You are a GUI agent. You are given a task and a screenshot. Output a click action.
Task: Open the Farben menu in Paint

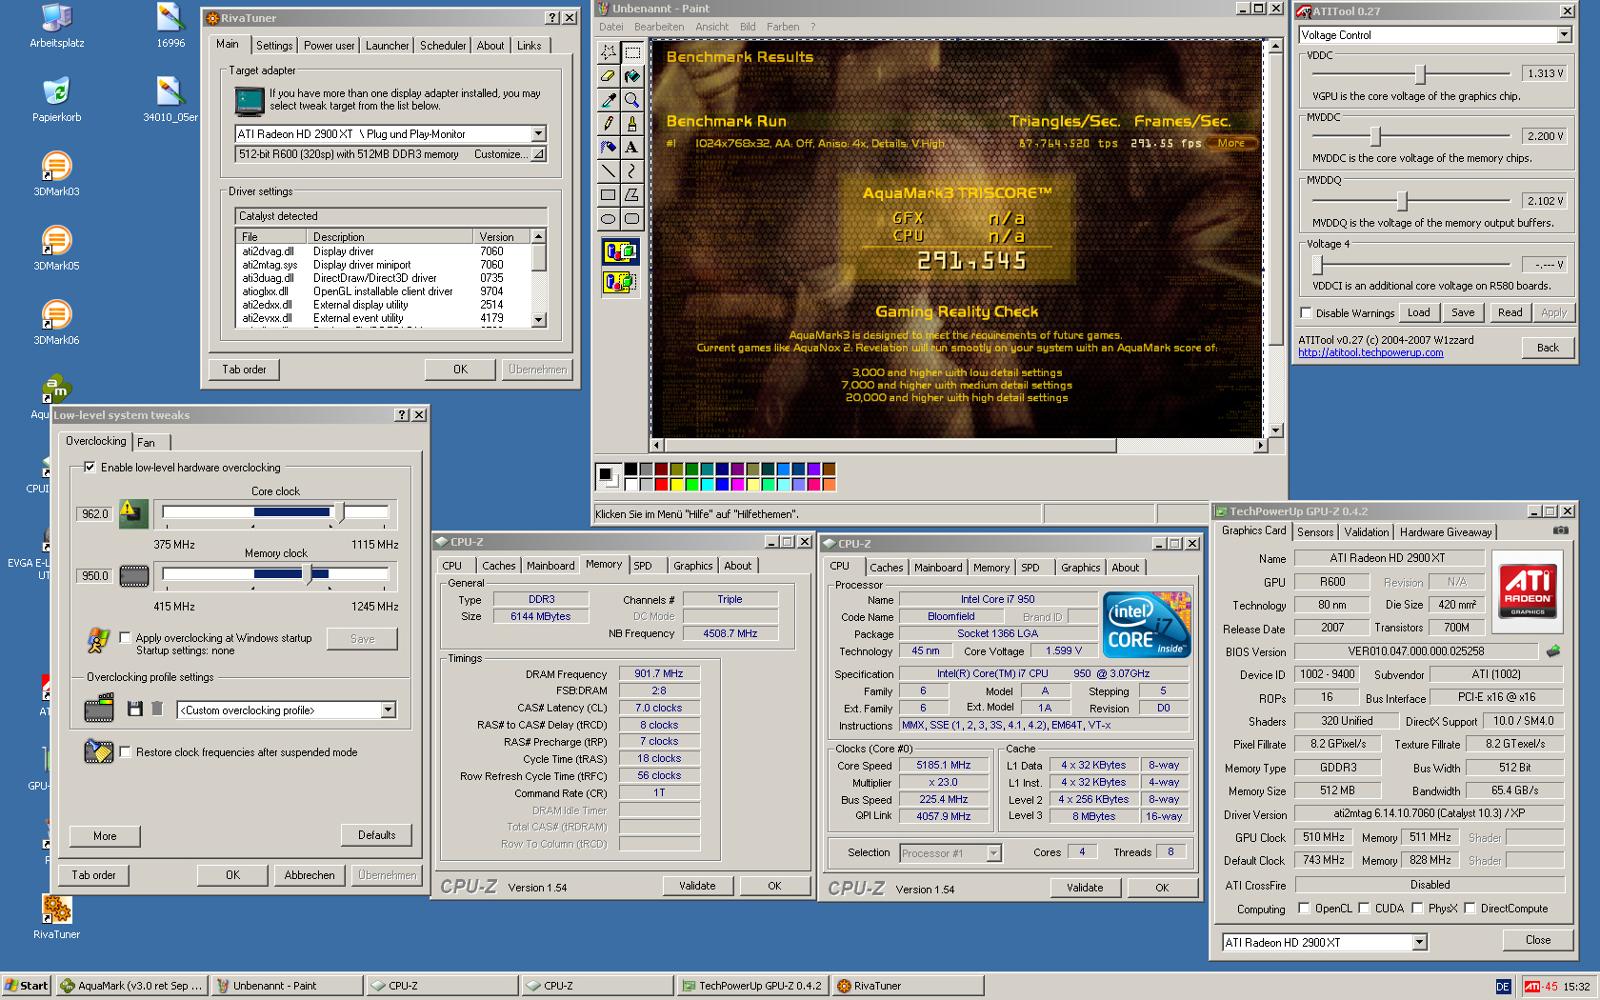[783, 27]
